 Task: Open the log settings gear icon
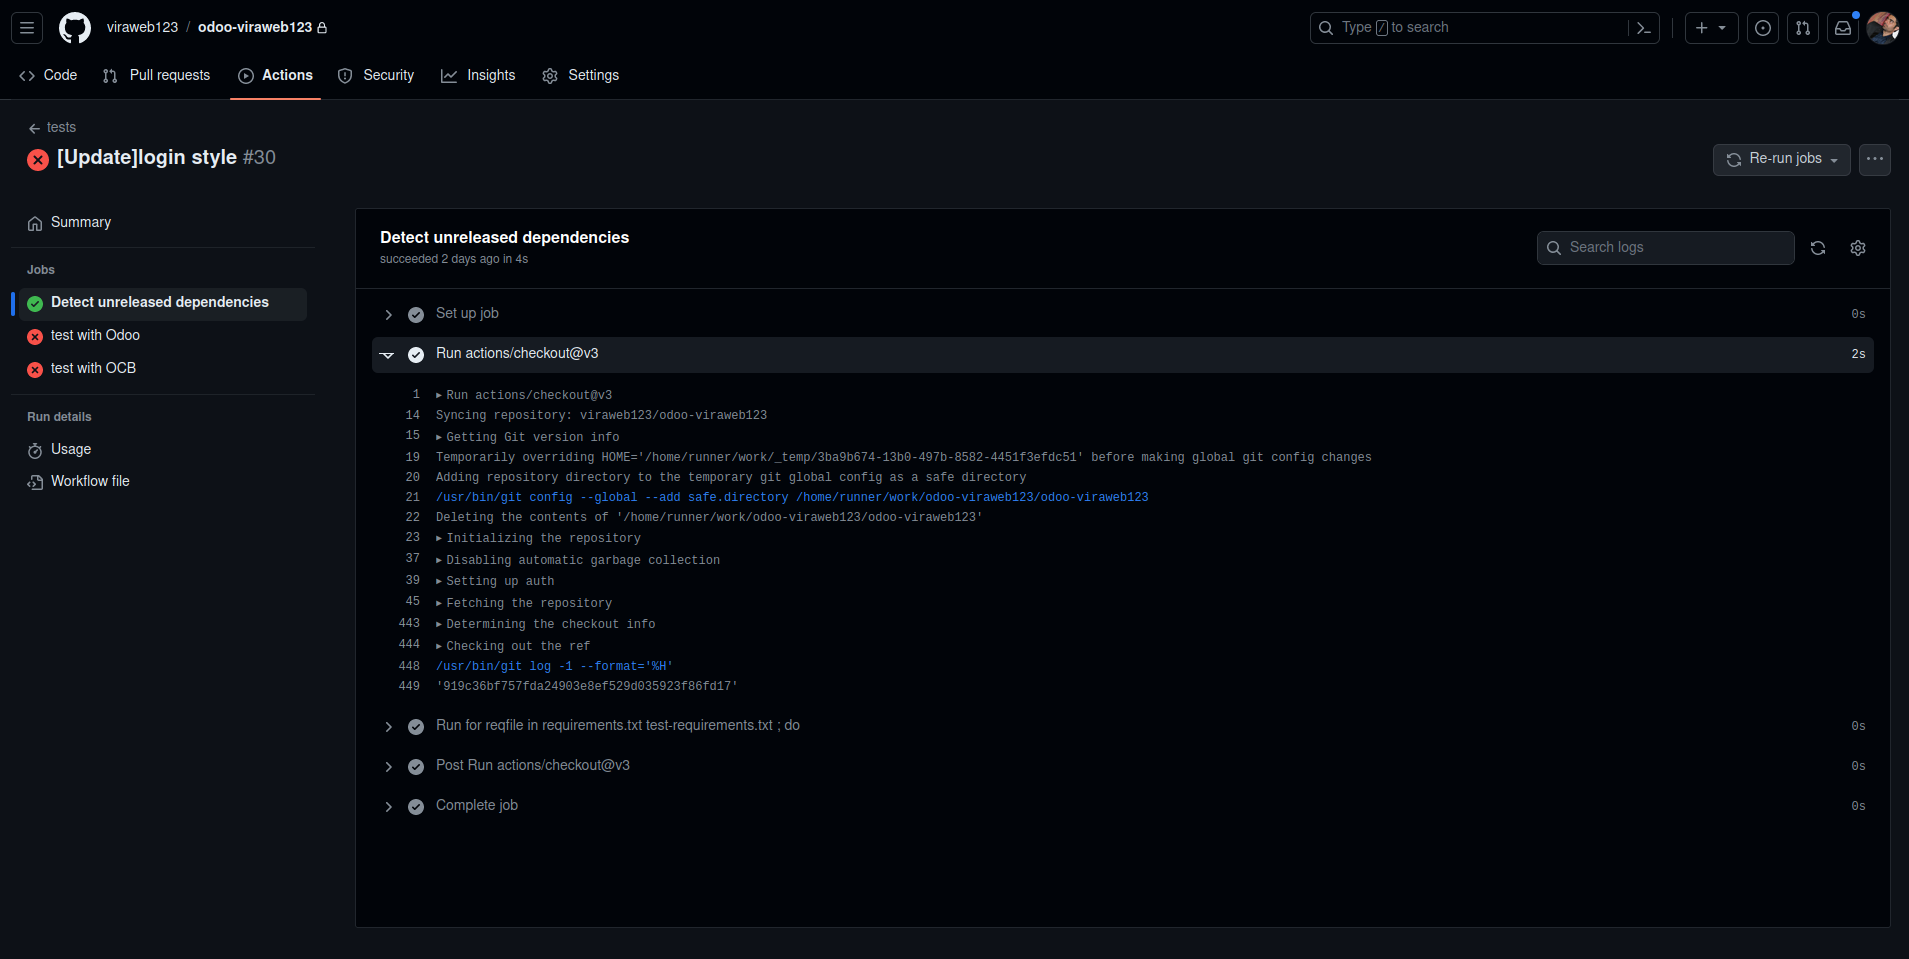click(1858, 248)
